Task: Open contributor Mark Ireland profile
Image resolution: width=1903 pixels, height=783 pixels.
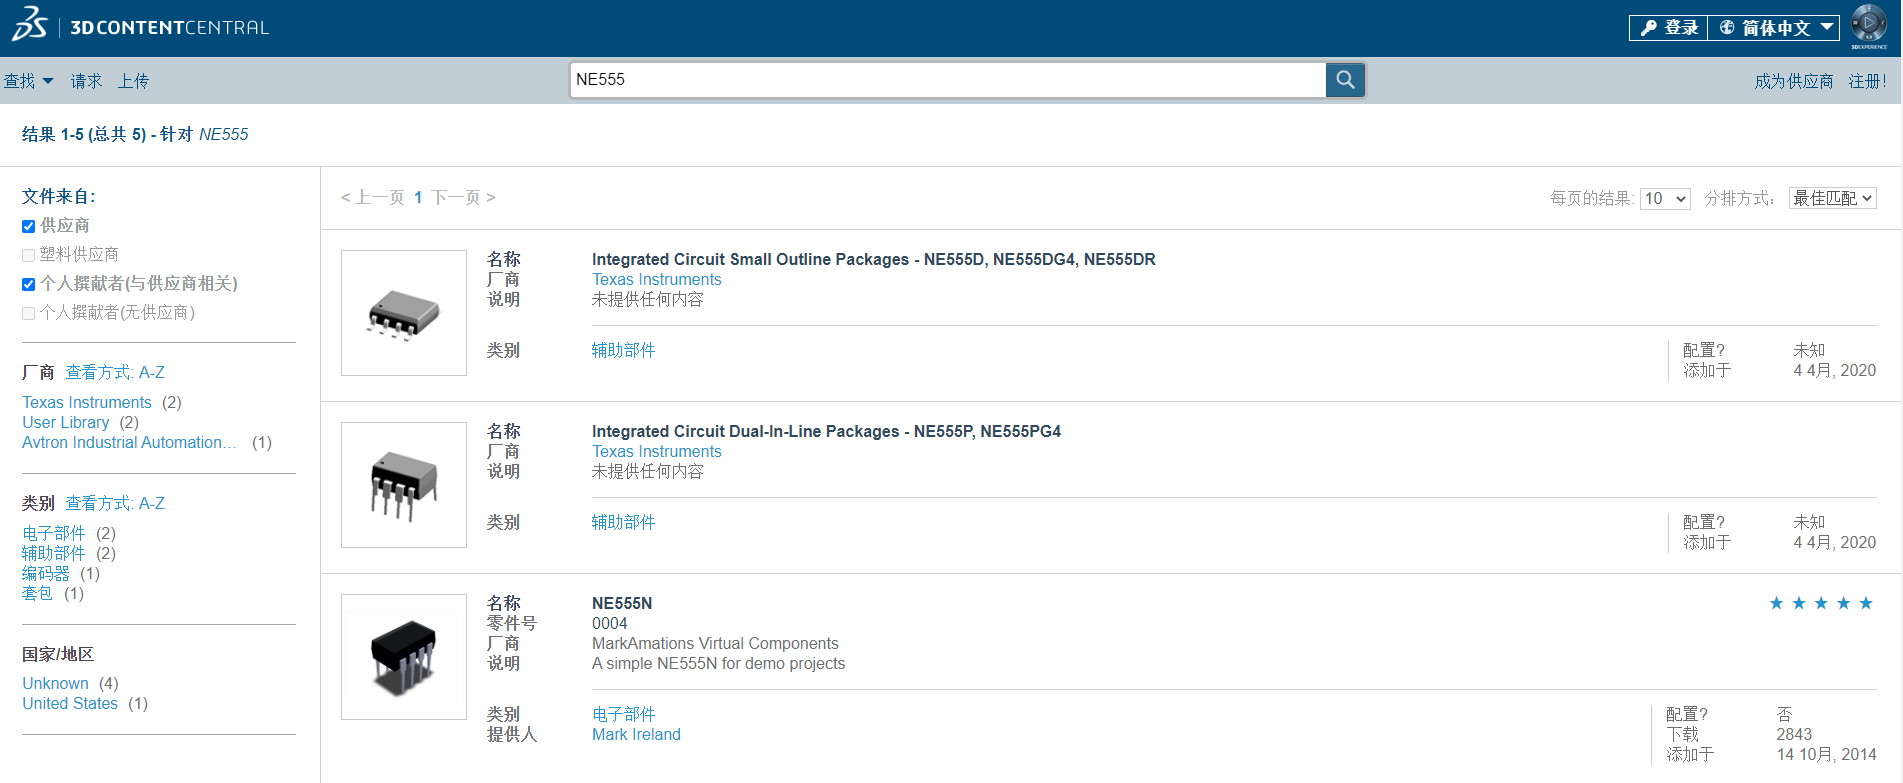Action: (636, 734)
